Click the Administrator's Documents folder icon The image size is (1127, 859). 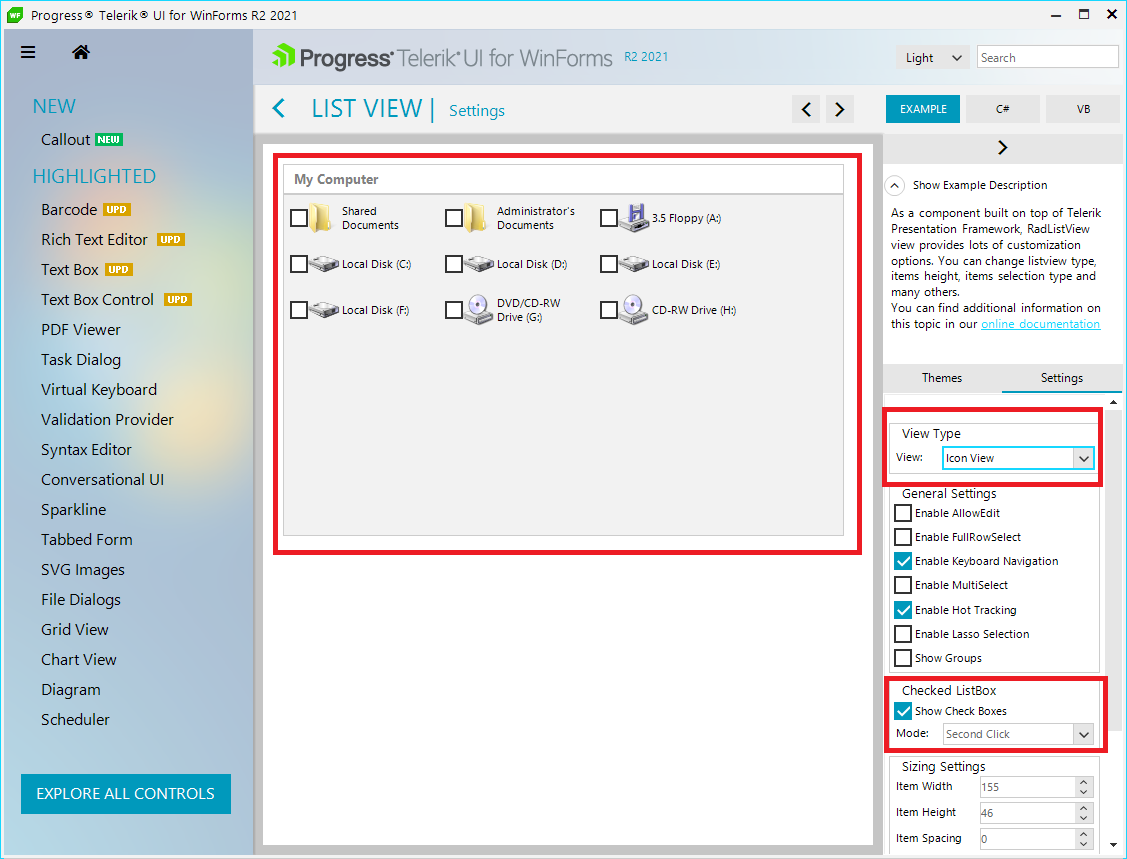click(477, 218)
